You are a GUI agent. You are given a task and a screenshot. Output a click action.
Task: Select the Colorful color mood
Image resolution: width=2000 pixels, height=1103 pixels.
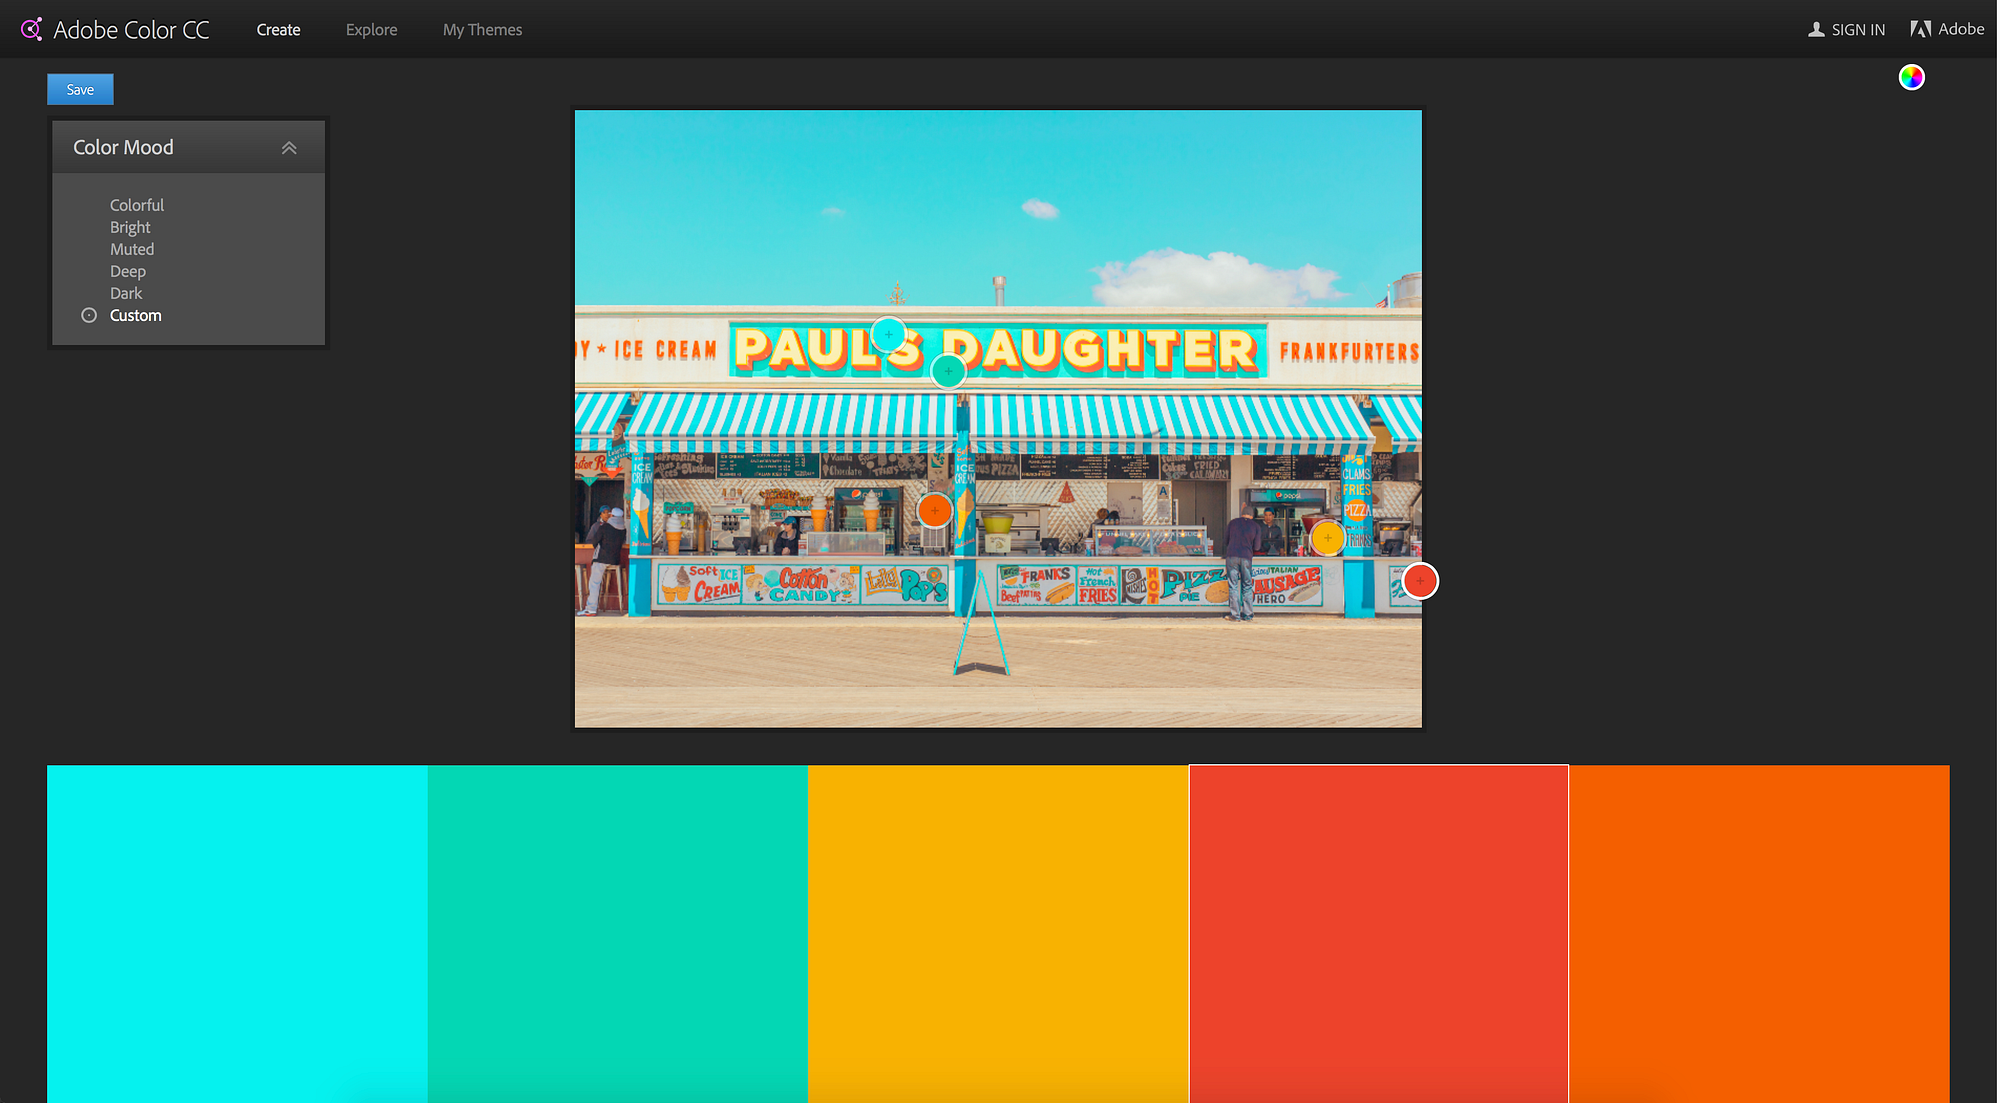click(x=137, y=205)
